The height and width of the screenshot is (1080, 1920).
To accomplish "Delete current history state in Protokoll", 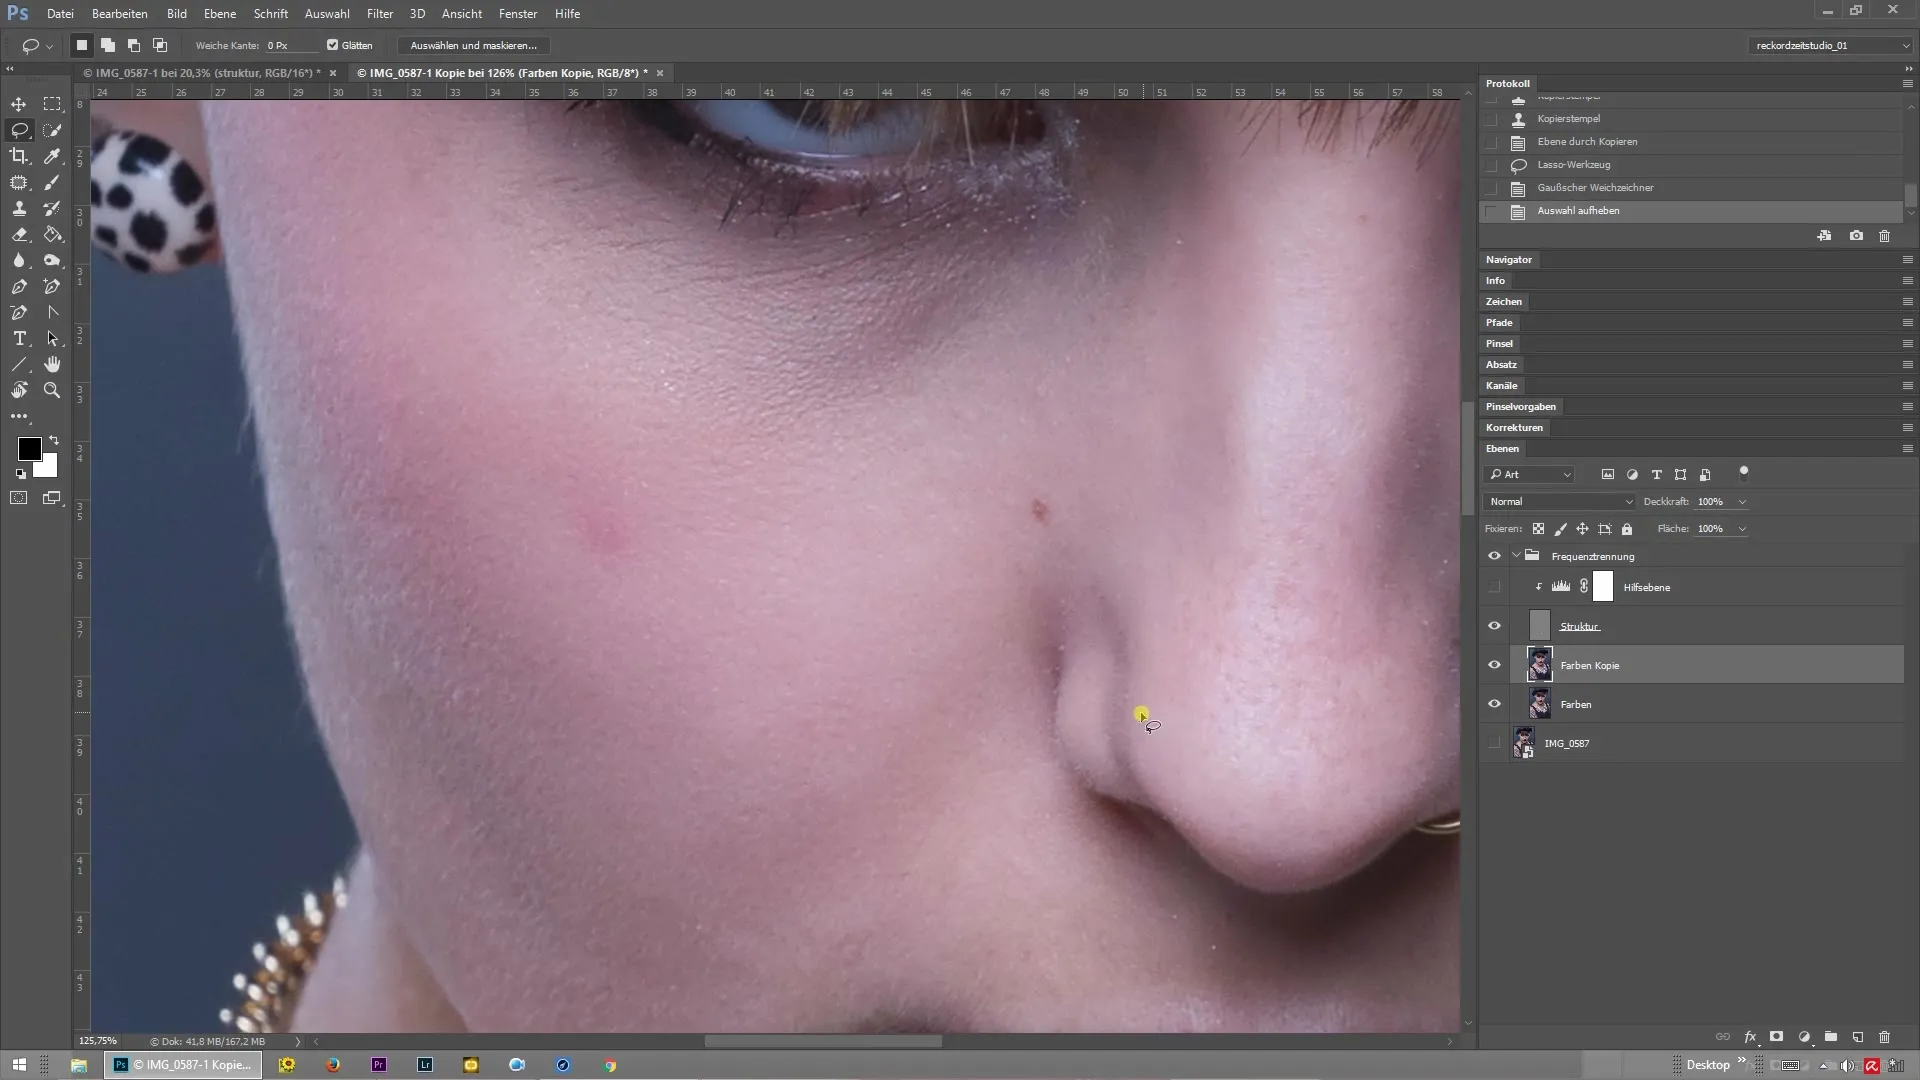I will point(1885,236).
